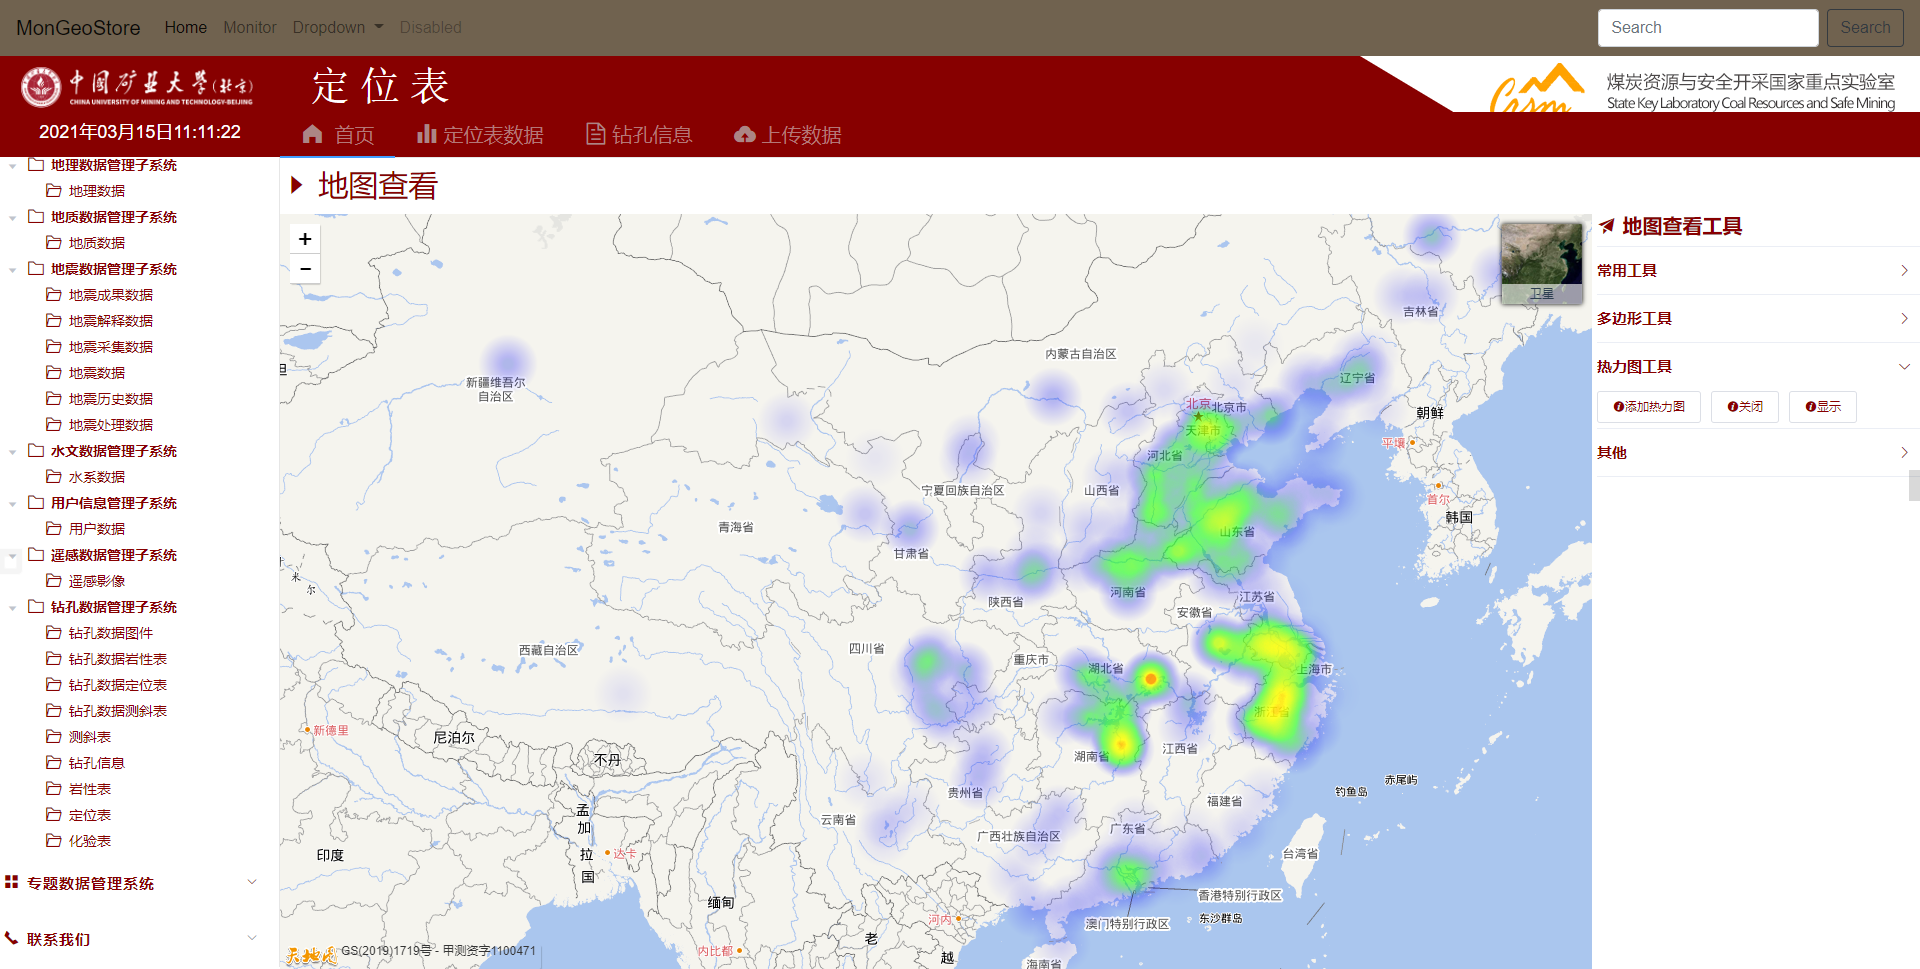Show heatmap using 显示 button
Viewport: 1920px width, 969px height.
click(1822, 407)
